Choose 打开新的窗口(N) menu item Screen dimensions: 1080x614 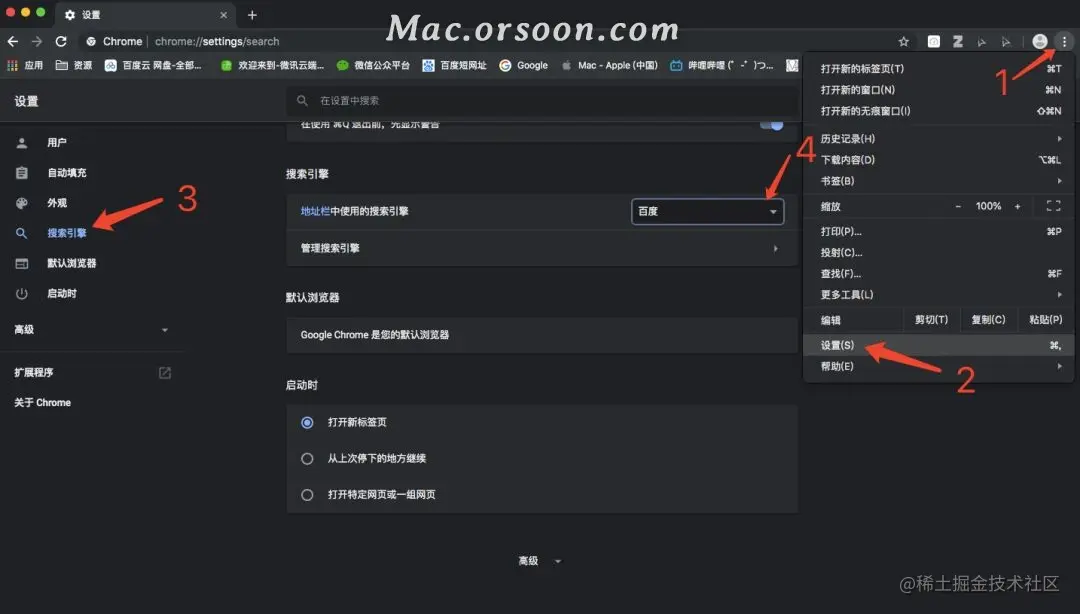point(938,90)
